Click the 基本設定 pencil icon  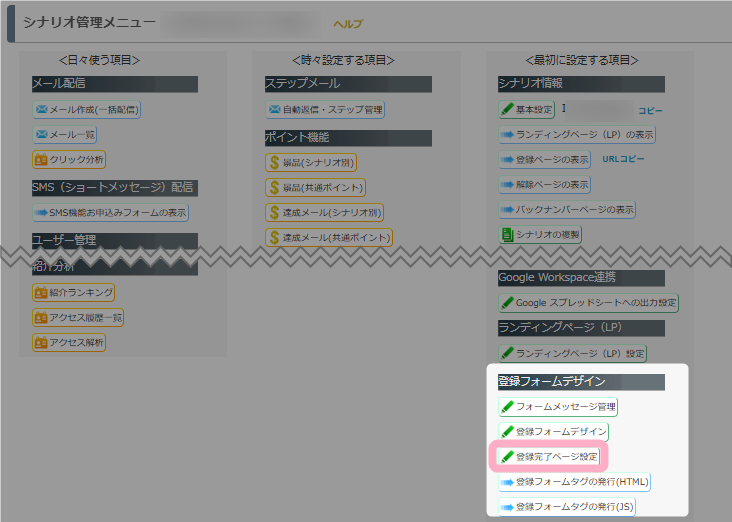pos(507,109)
